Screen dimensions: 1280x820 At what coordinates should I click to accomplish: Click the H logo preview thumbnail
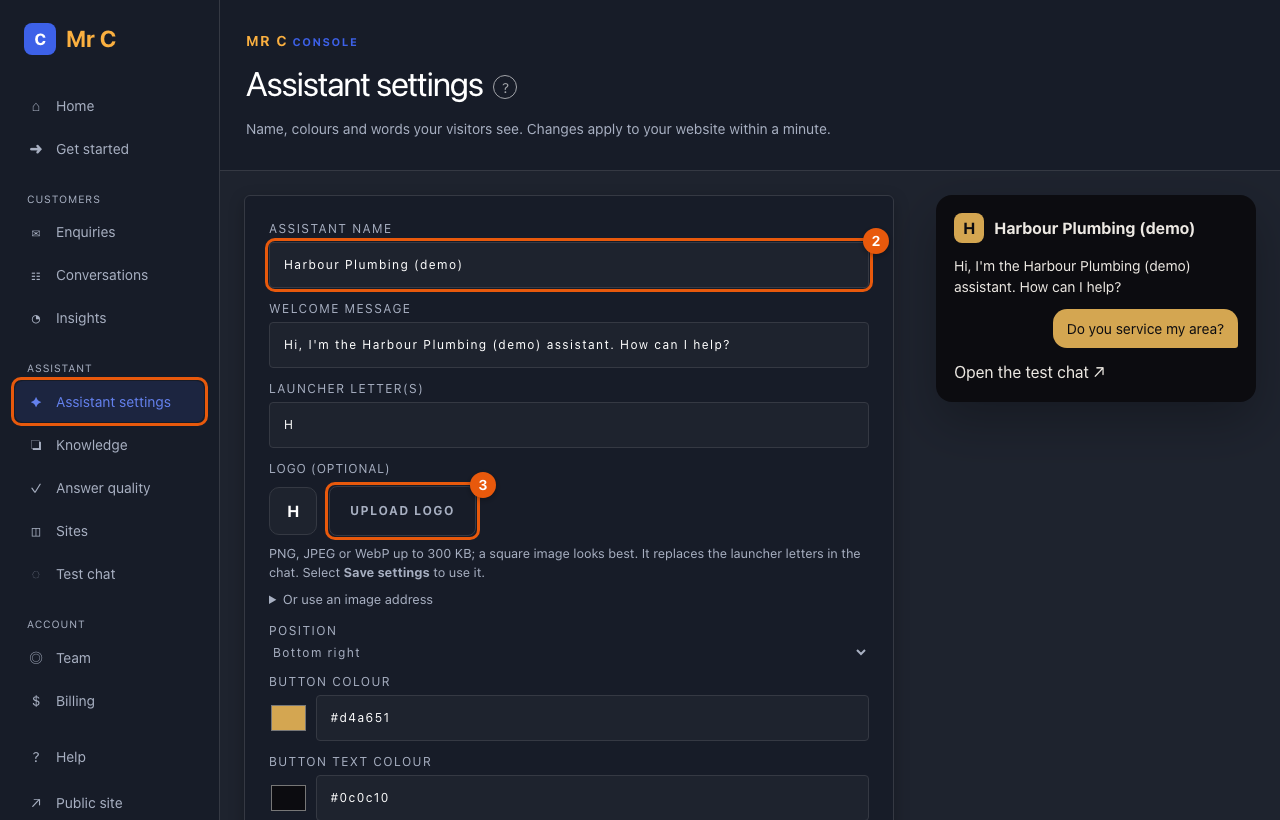[293, 511]
